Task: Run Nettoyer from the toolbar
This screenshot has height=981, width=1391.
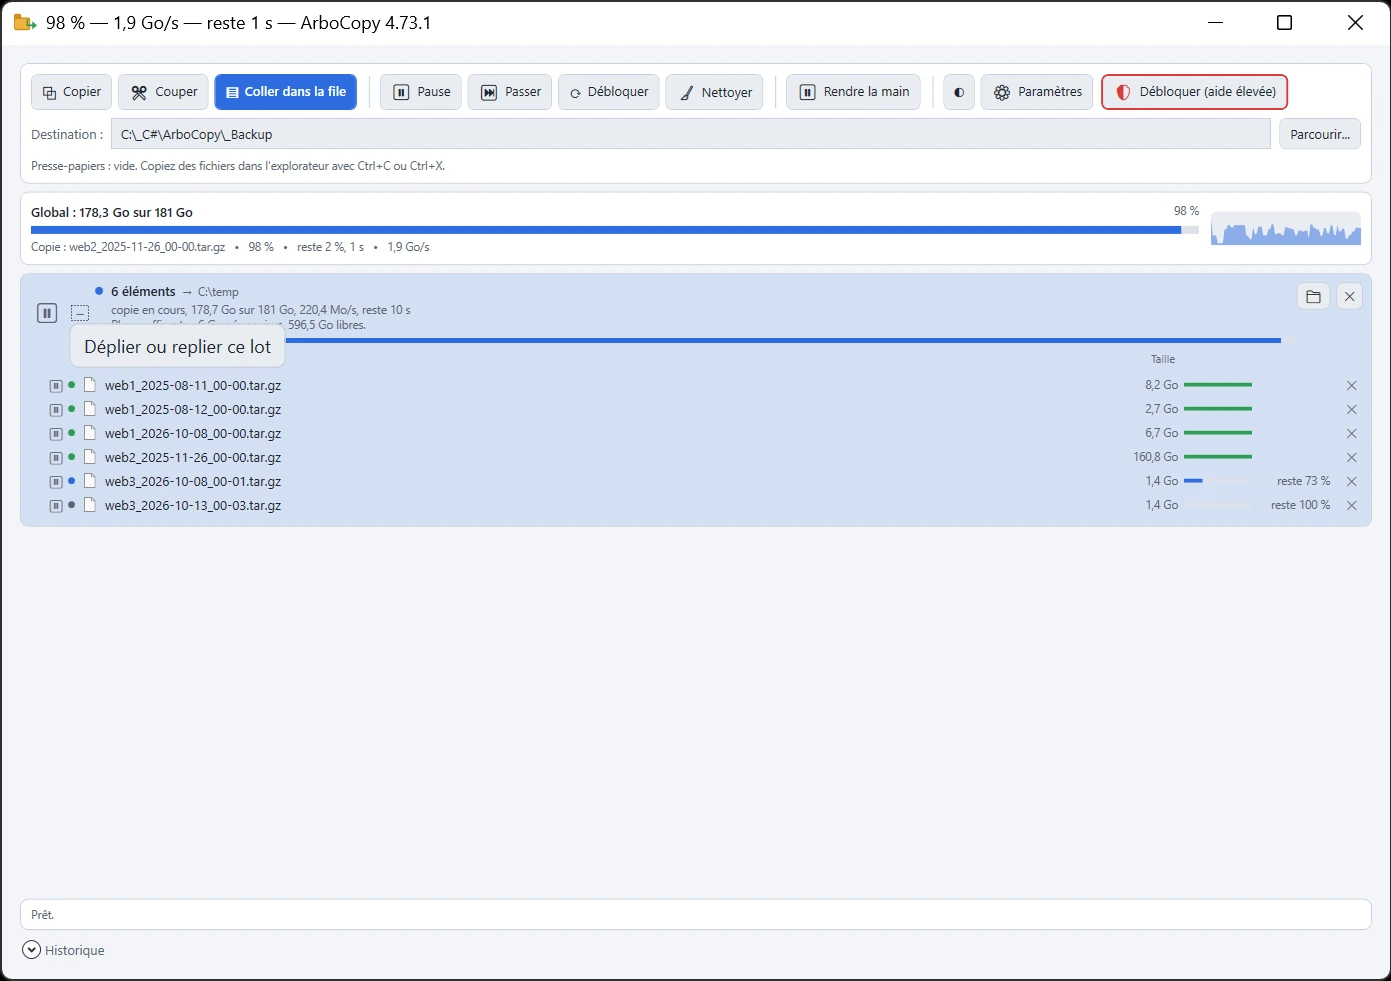Action: click(715, 92)
